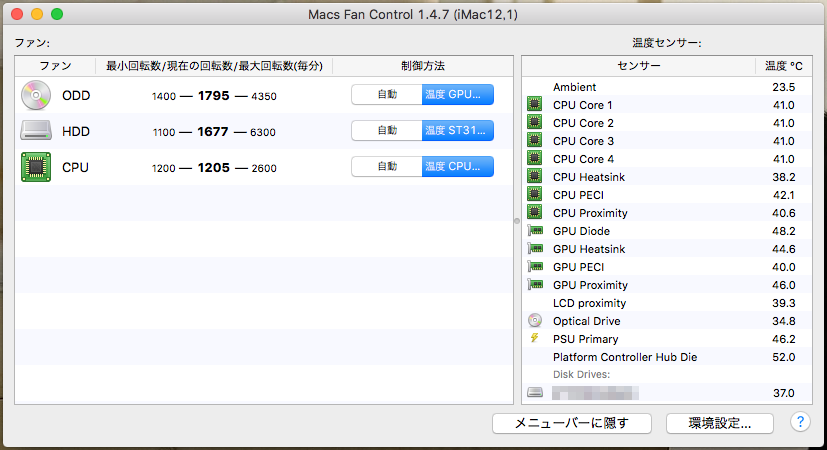
Task: Click the green zoom window button
Action: (57, 14)
